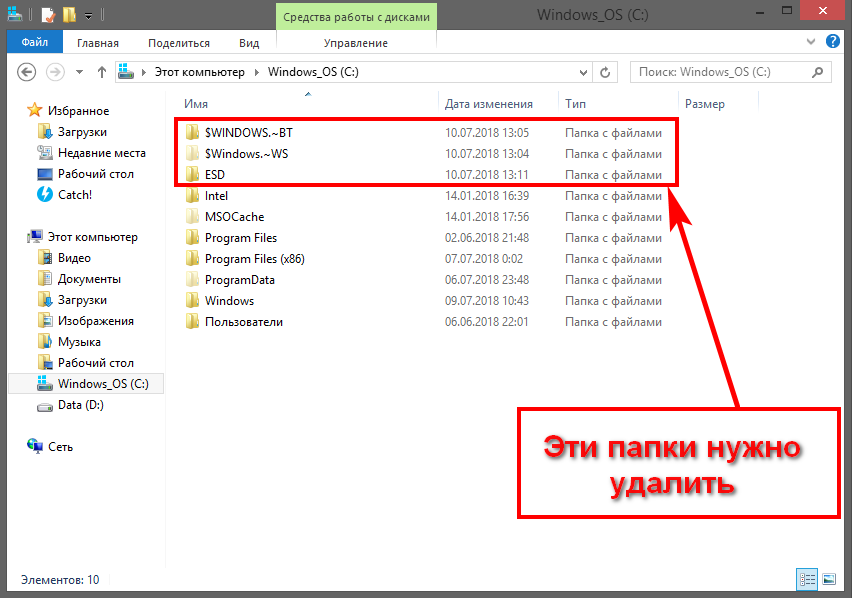
Task: Click Этот компьютер in the address bar
Action: [x=199, y=72]
